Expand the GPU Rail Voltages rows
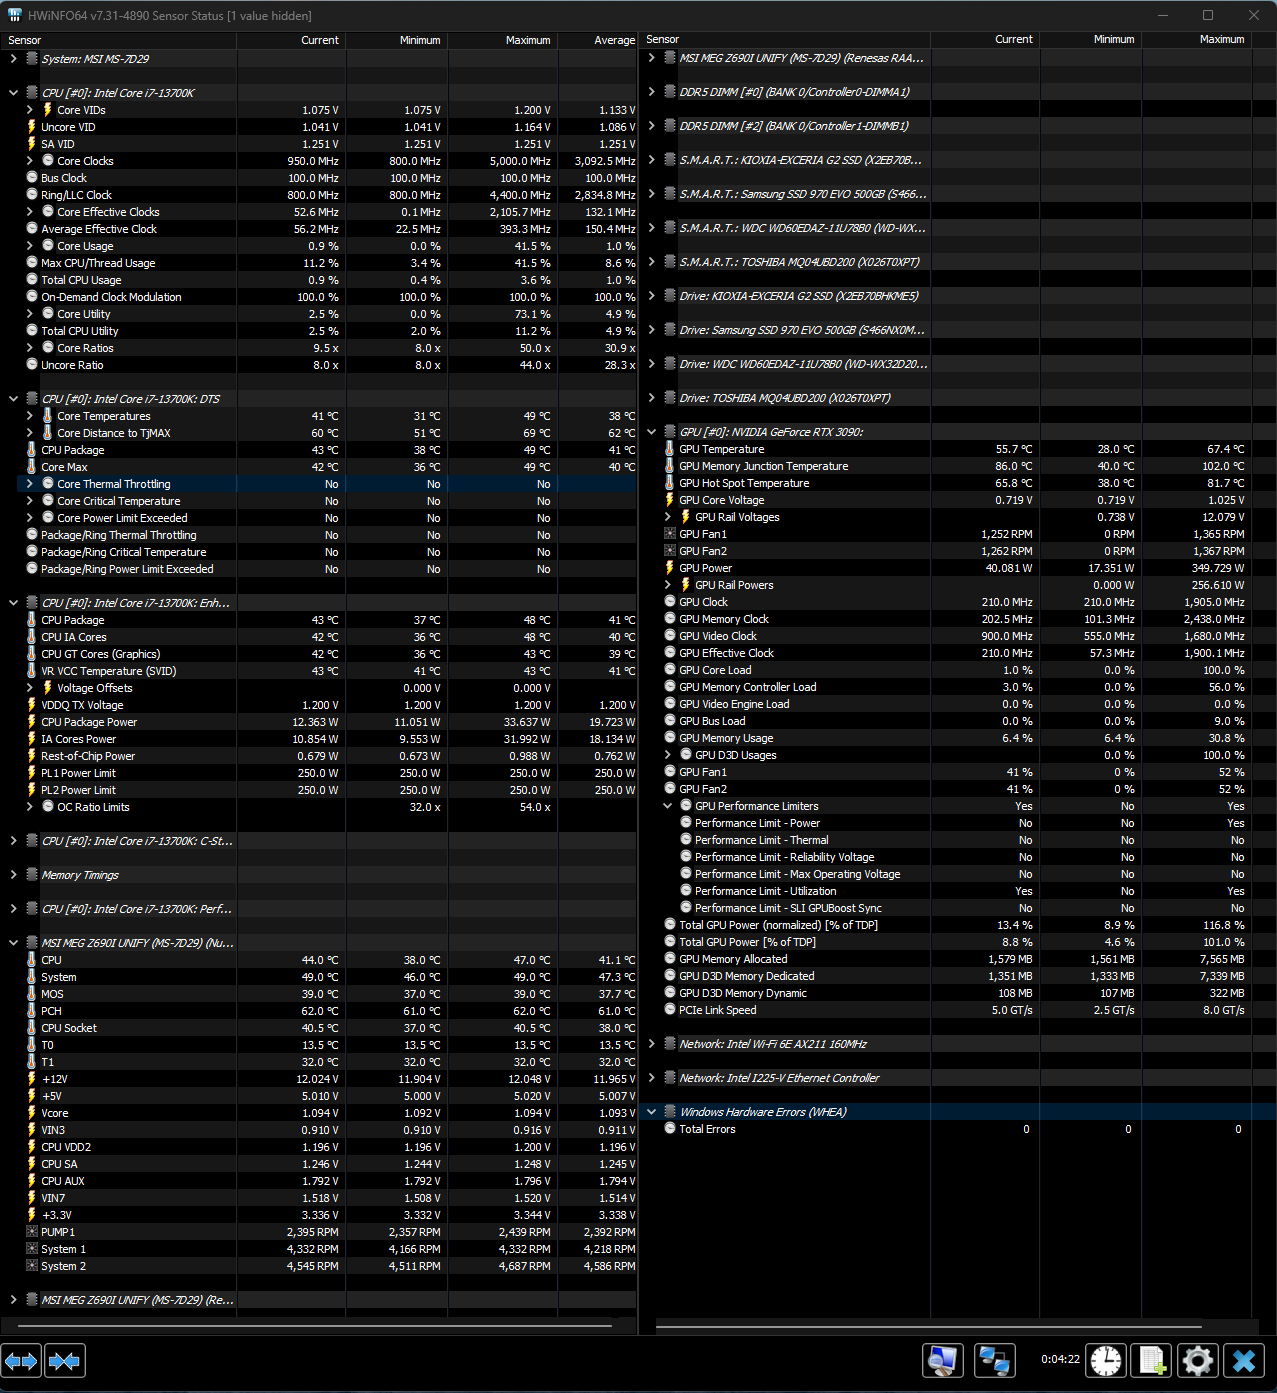The image size is (1277, 1393). pyautogui.click(x=668, y=517)
